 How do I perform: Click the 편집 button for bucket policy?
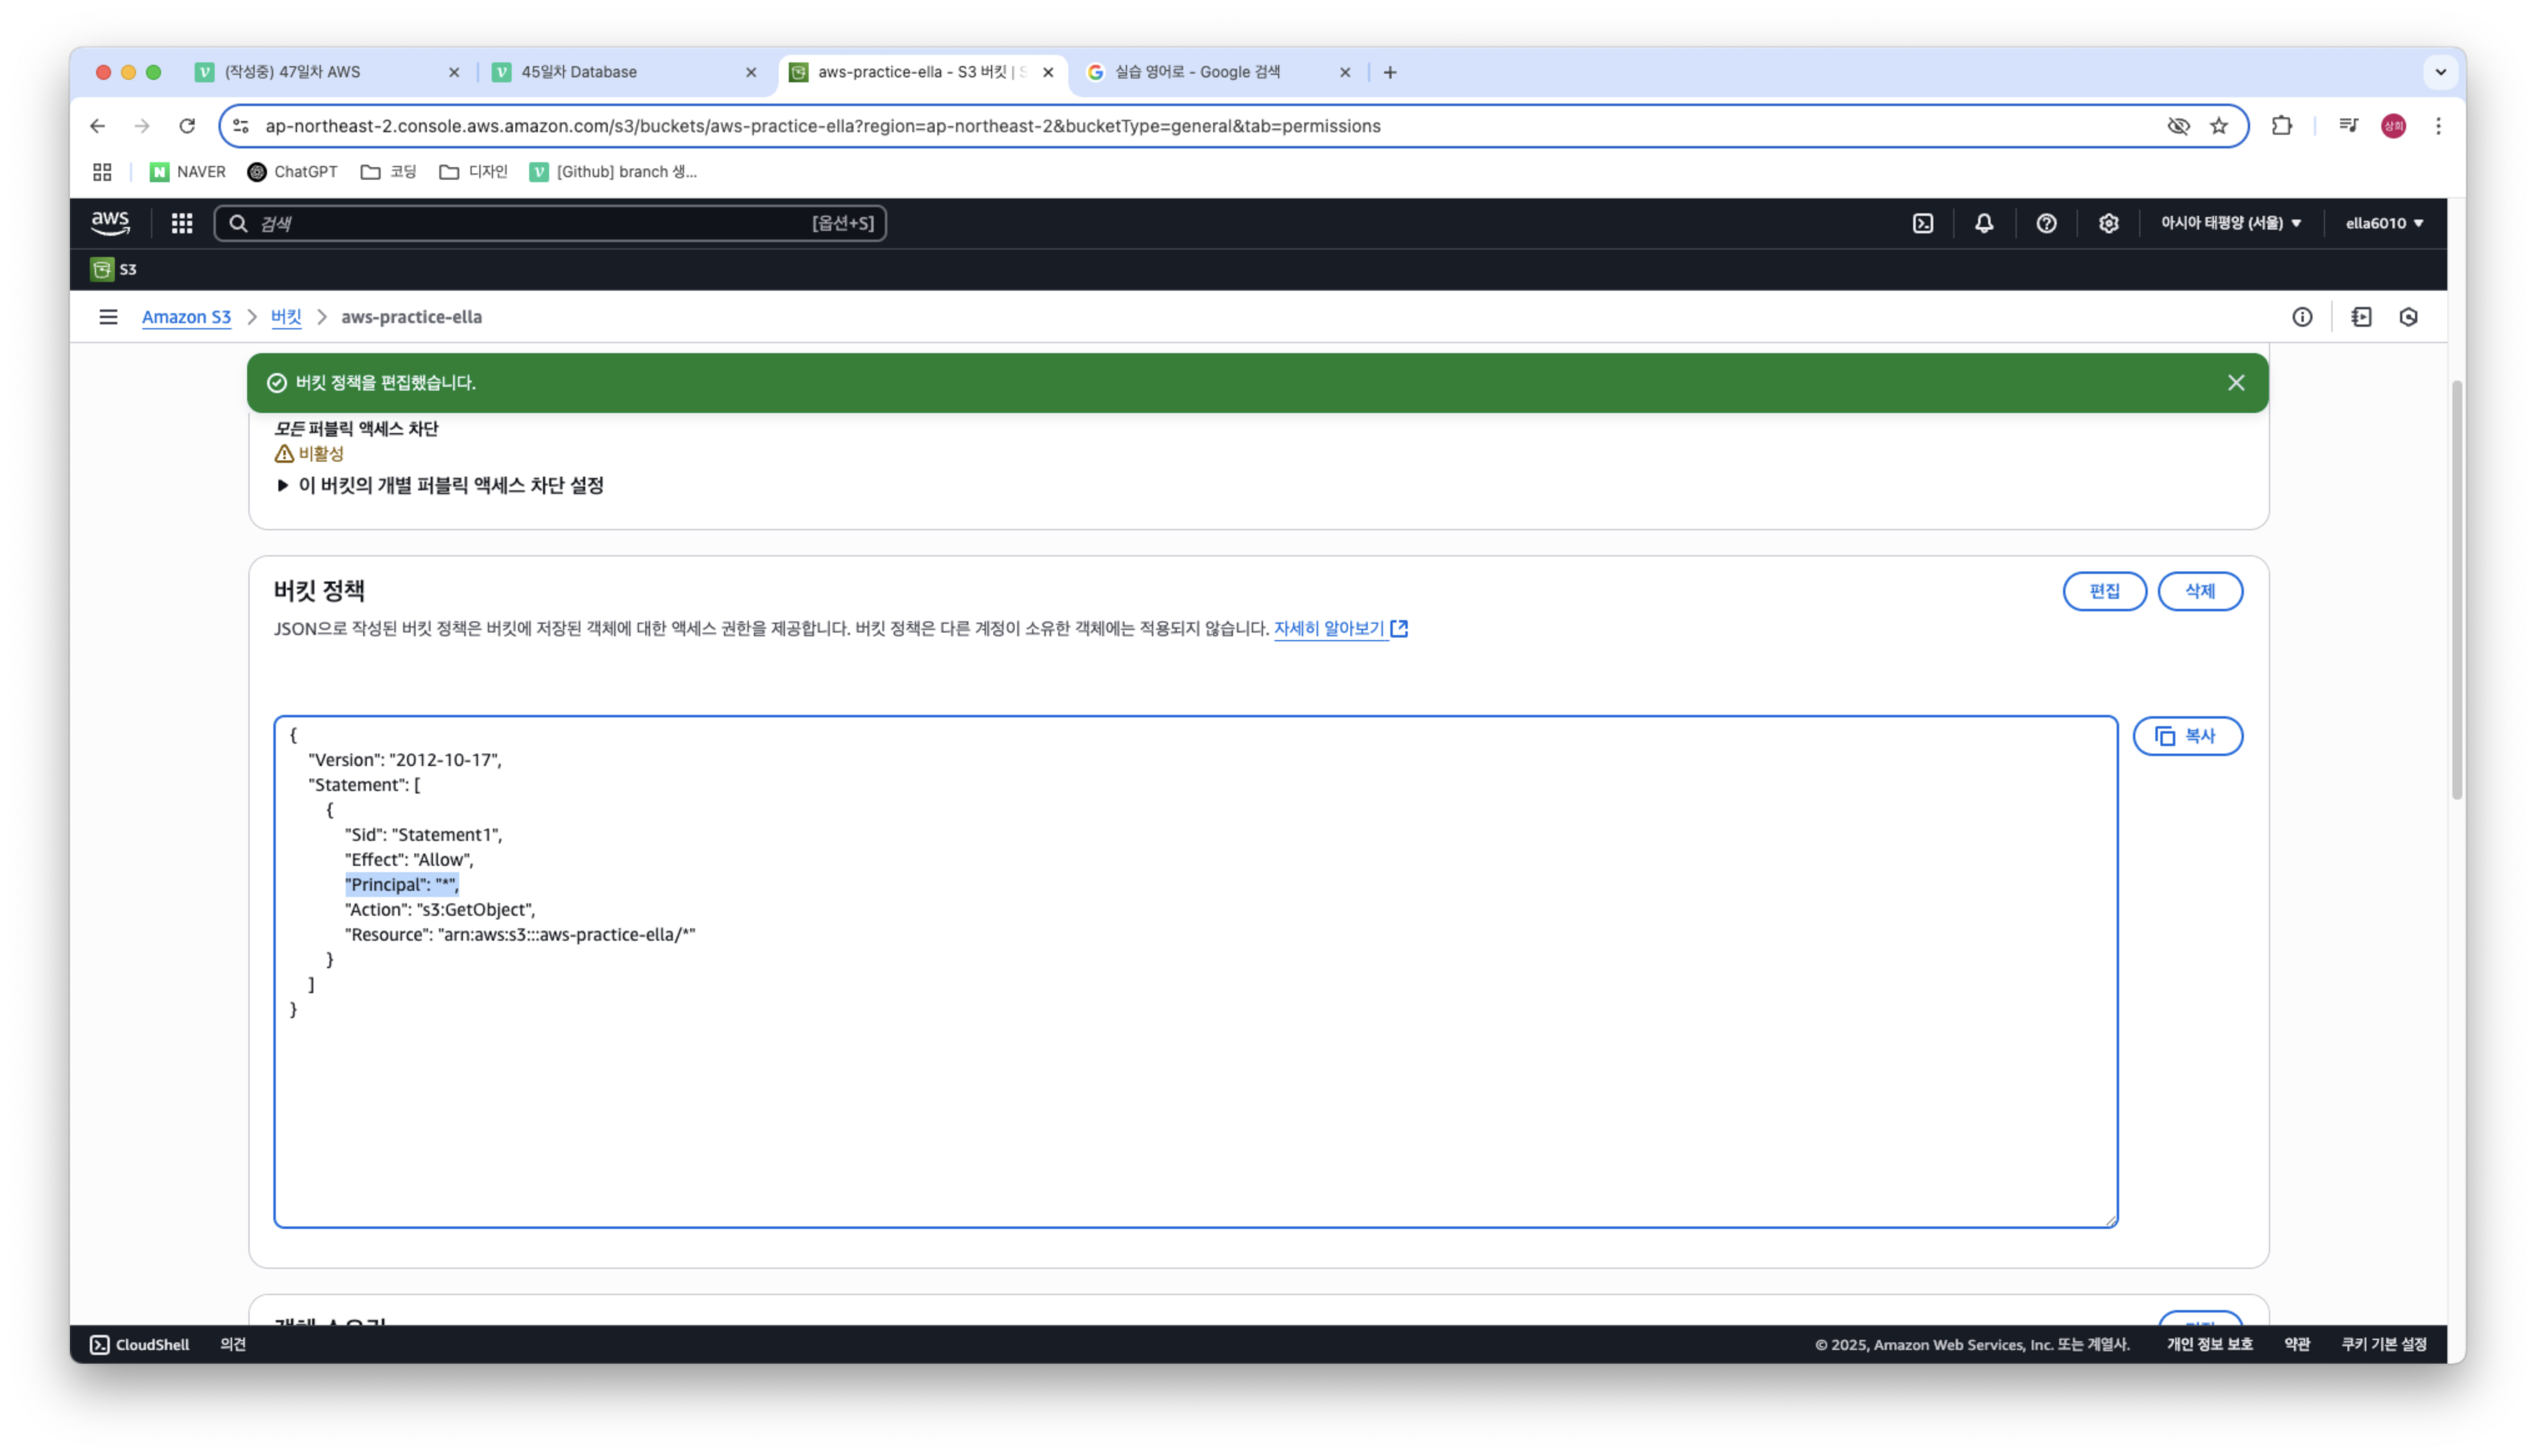(x=2104, y=591)
